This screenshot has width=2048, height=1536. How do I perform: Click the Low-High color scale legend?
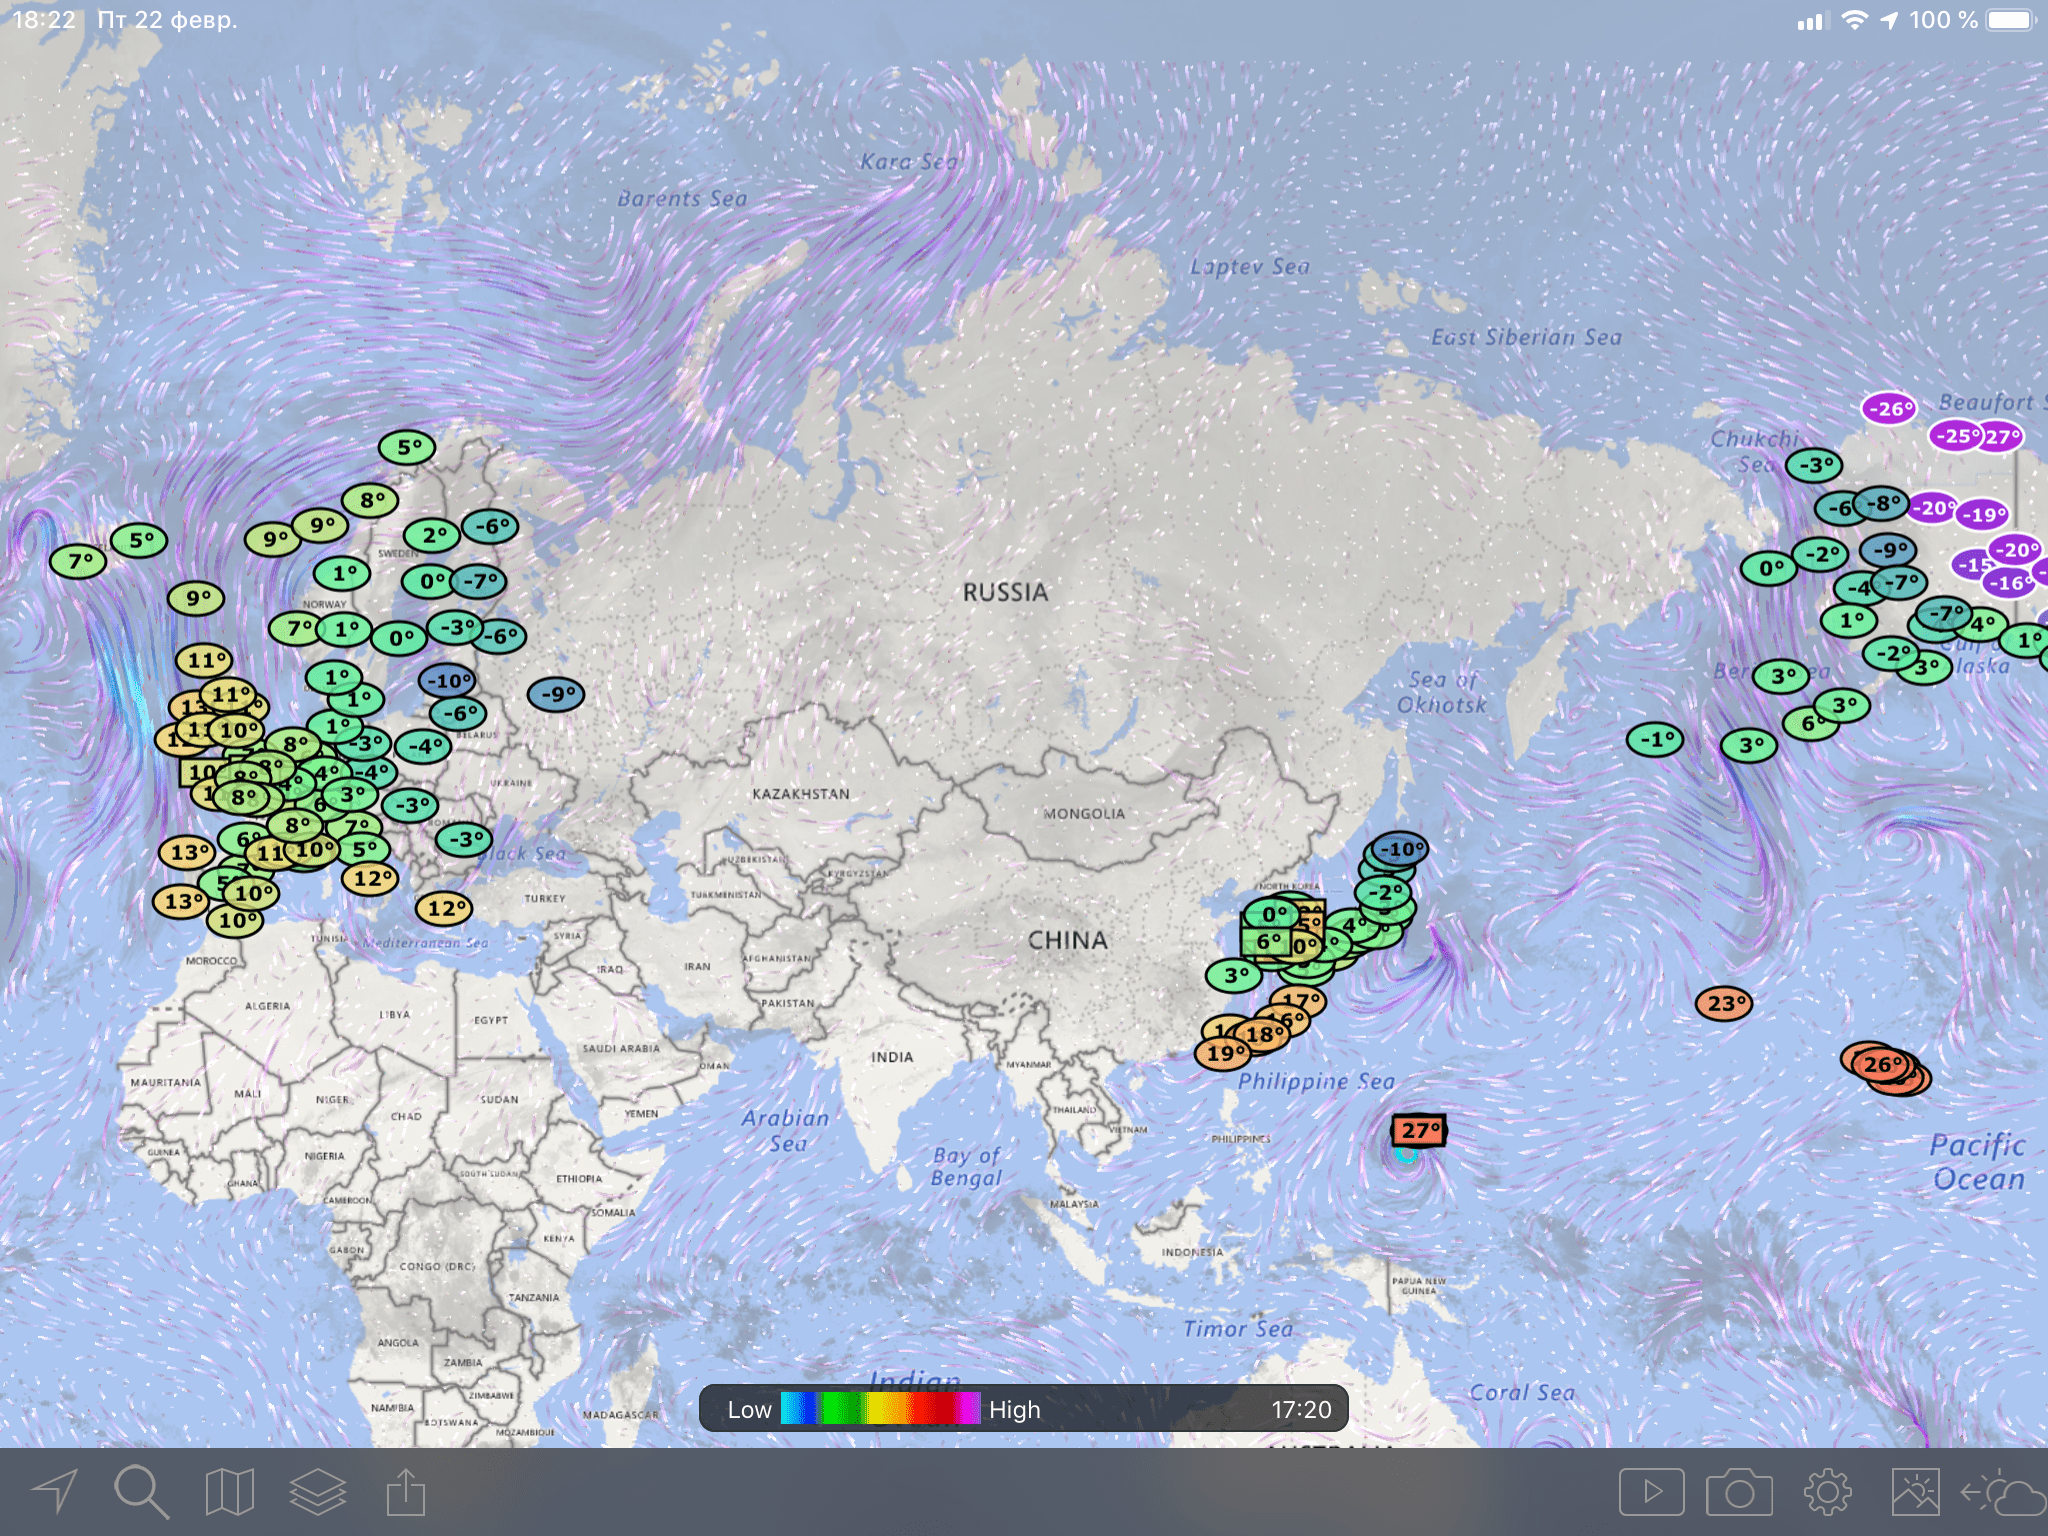tap(880, 1409)
